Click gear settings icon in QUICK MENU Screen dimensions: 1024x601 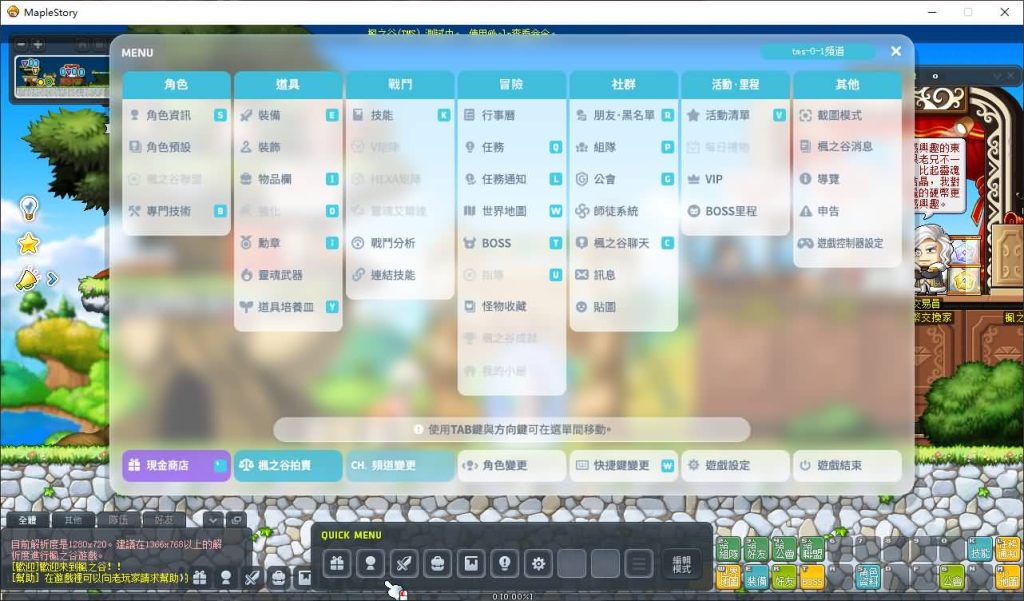[538, 563]
